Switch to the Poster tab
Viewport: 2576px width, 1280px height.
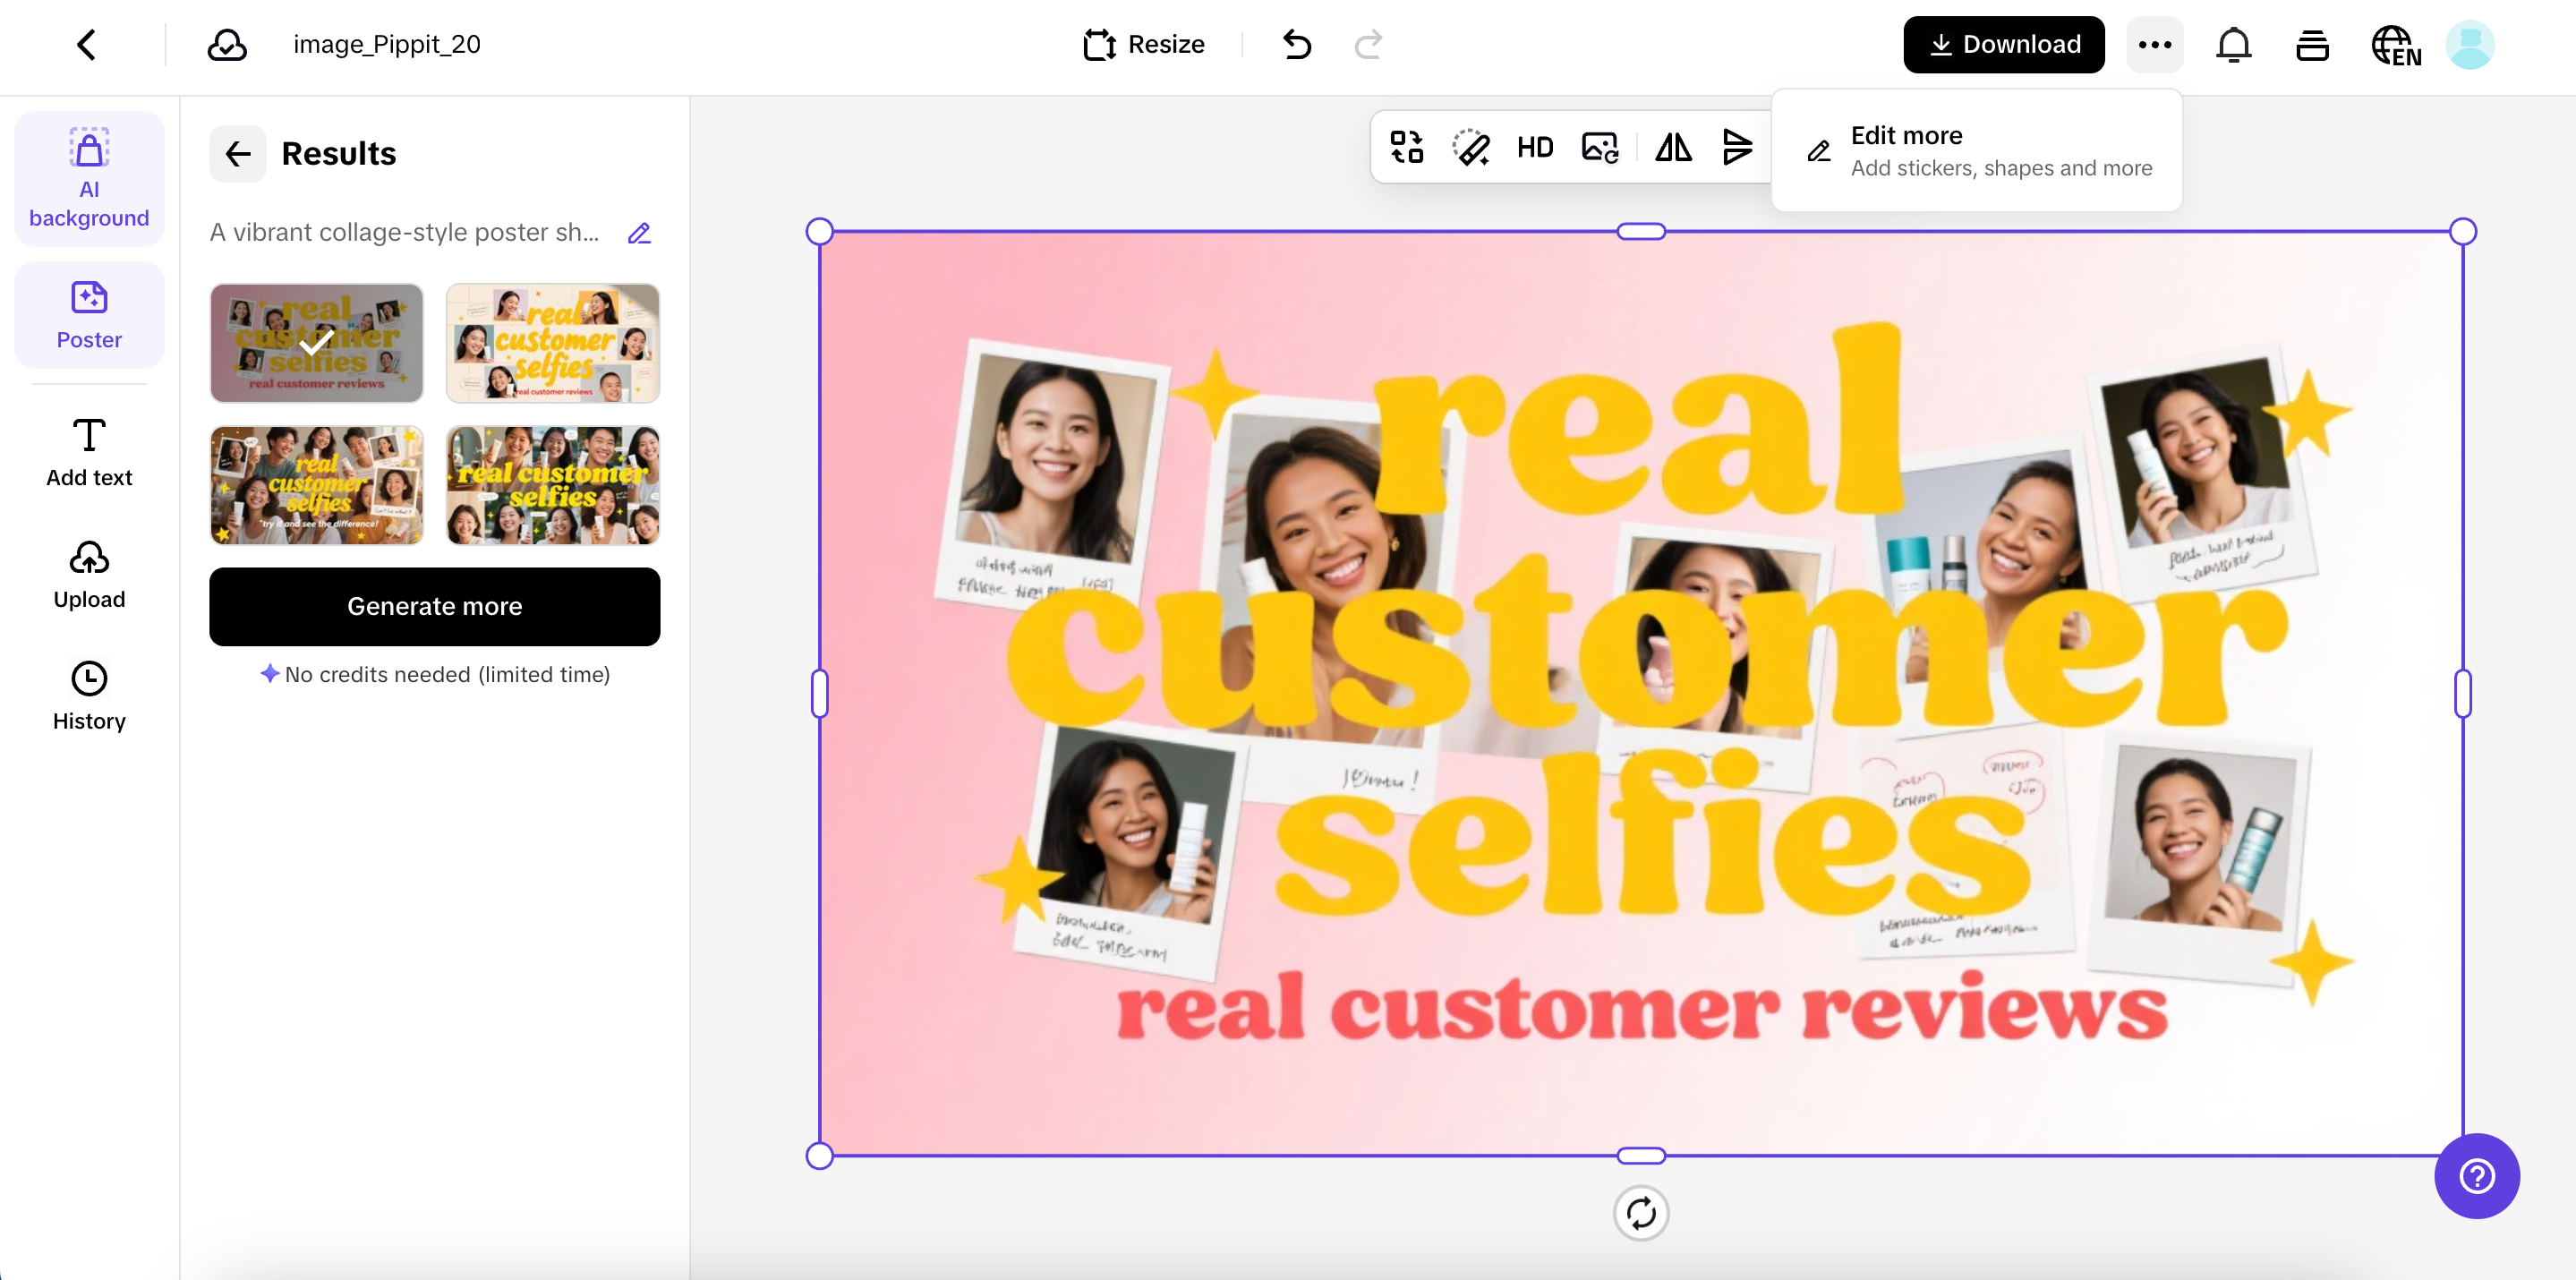click(x=88, y=314)
